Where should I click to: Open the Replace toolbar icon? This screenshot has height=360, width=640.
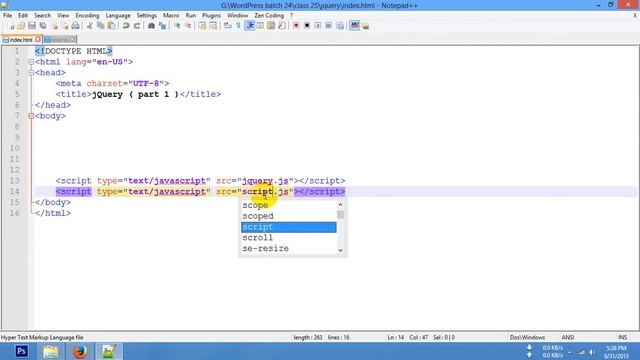click(x=162, y=26)
